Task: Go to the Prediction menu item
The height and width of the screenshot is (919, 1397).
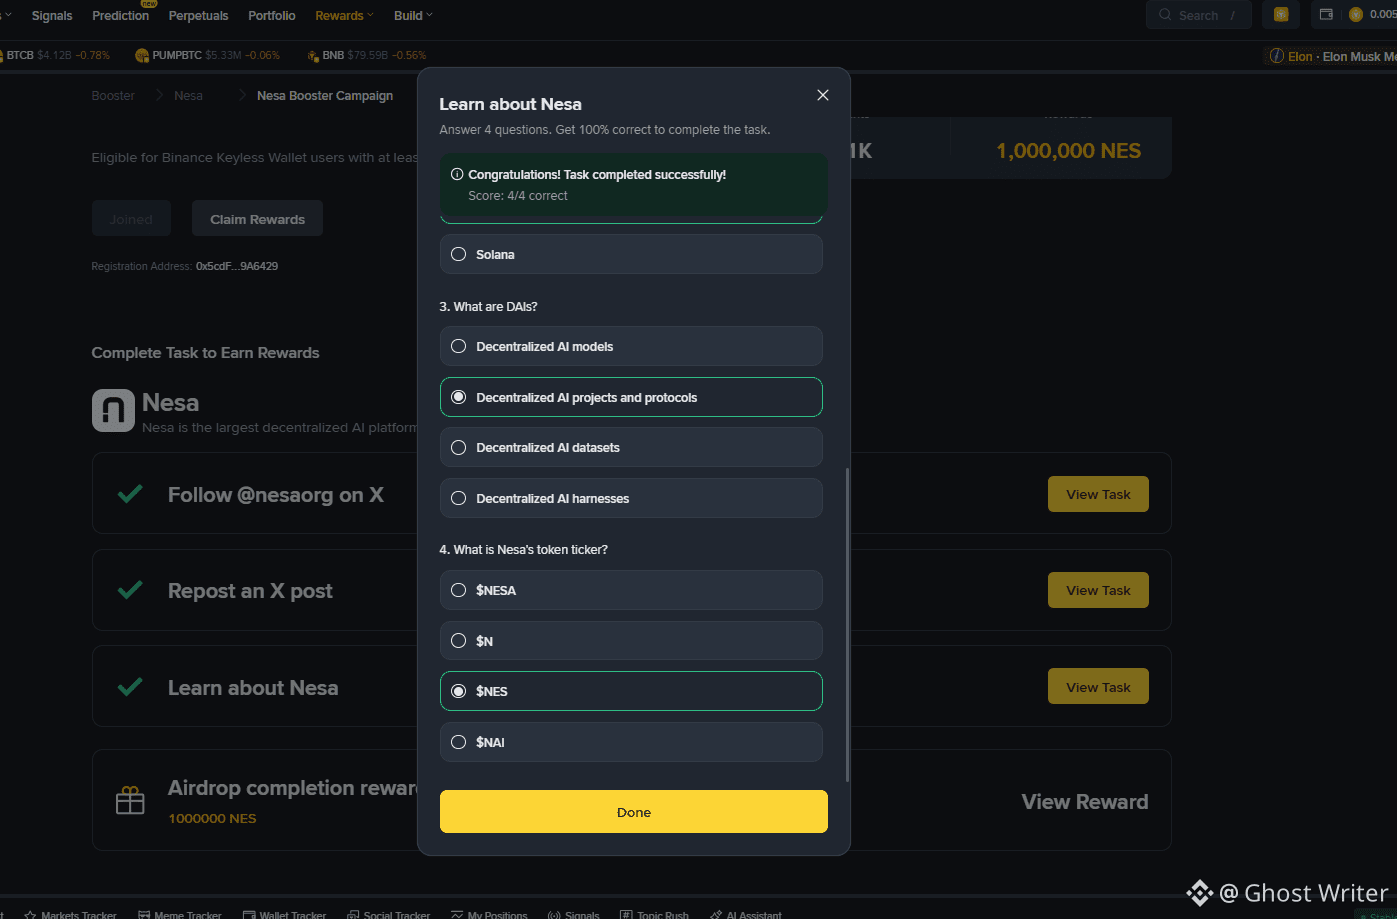Action: (x=120, y=15)
